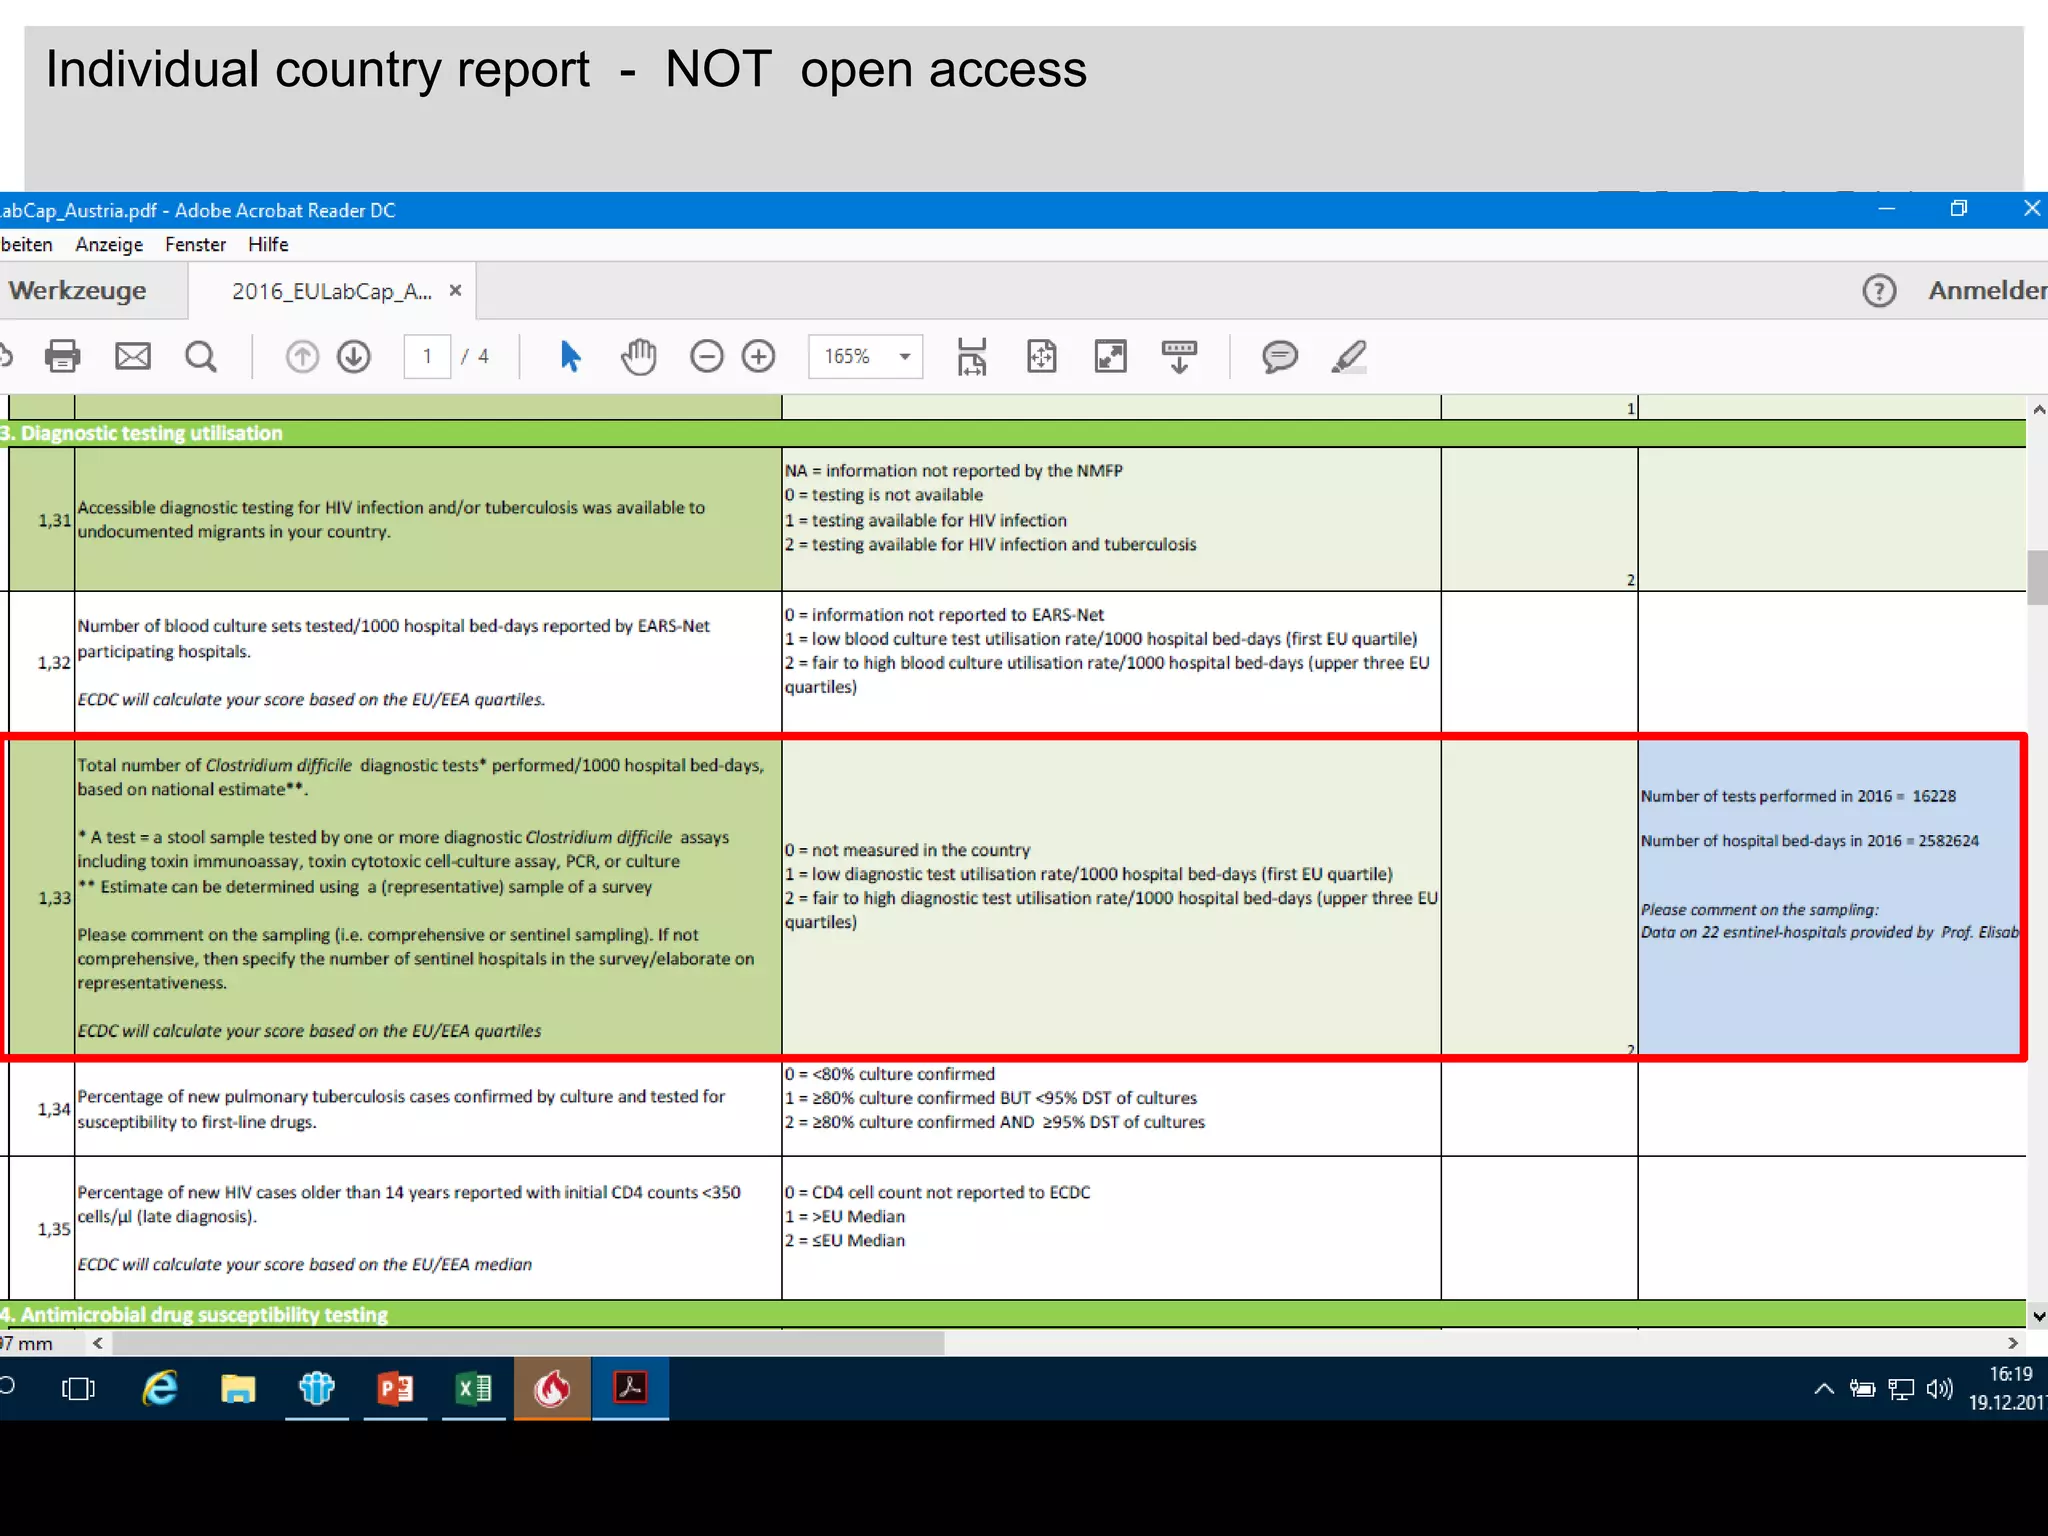
Task: Click '0 = CD4 cell count not reported' text
Action: pyautogui.click(x=937, y=1192)
